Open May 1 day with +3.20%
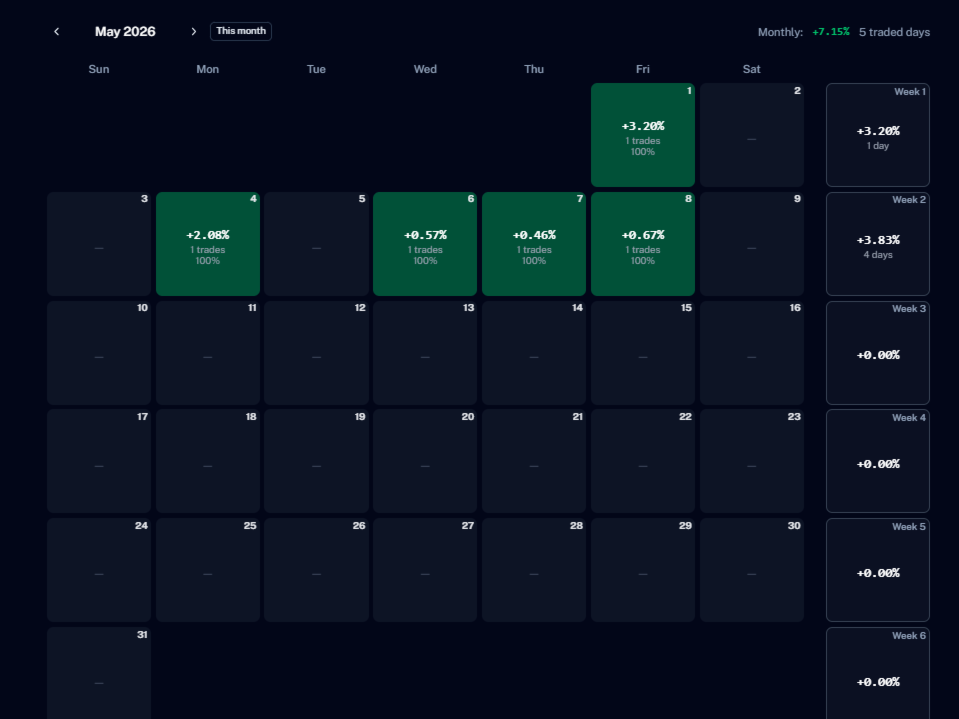Image resolution: width=959 pixels, height=719 pixels. (x=643, y=135)
